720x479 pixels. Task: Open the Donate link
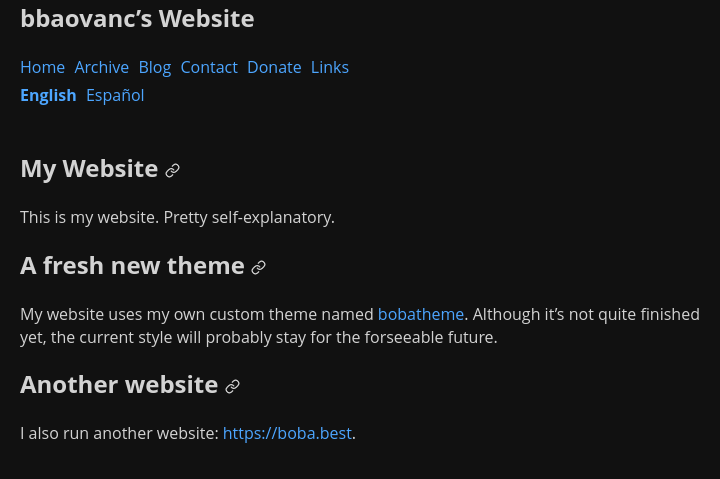(x=274, y=67)
